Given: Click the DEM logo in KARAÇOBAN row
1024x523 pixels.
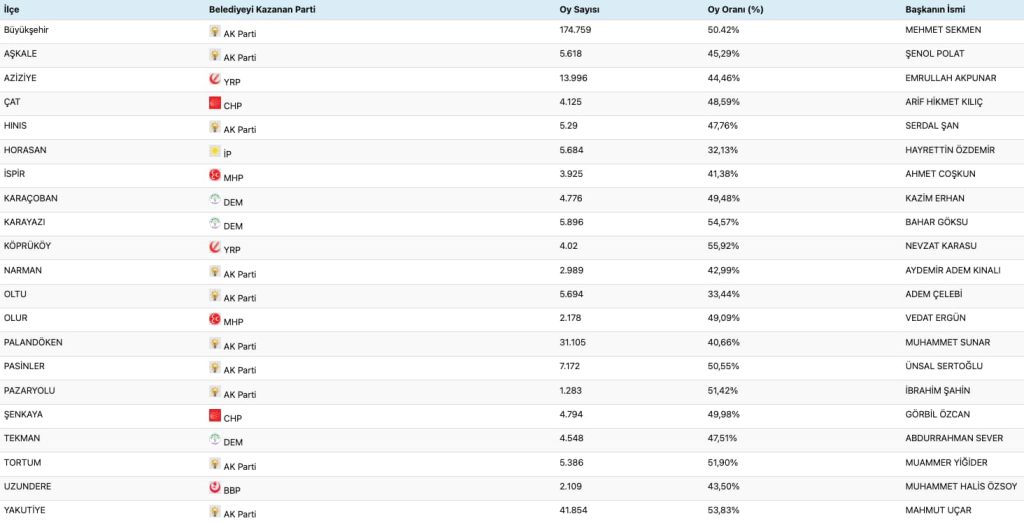Looking at the screenshot, I should 214,199.
